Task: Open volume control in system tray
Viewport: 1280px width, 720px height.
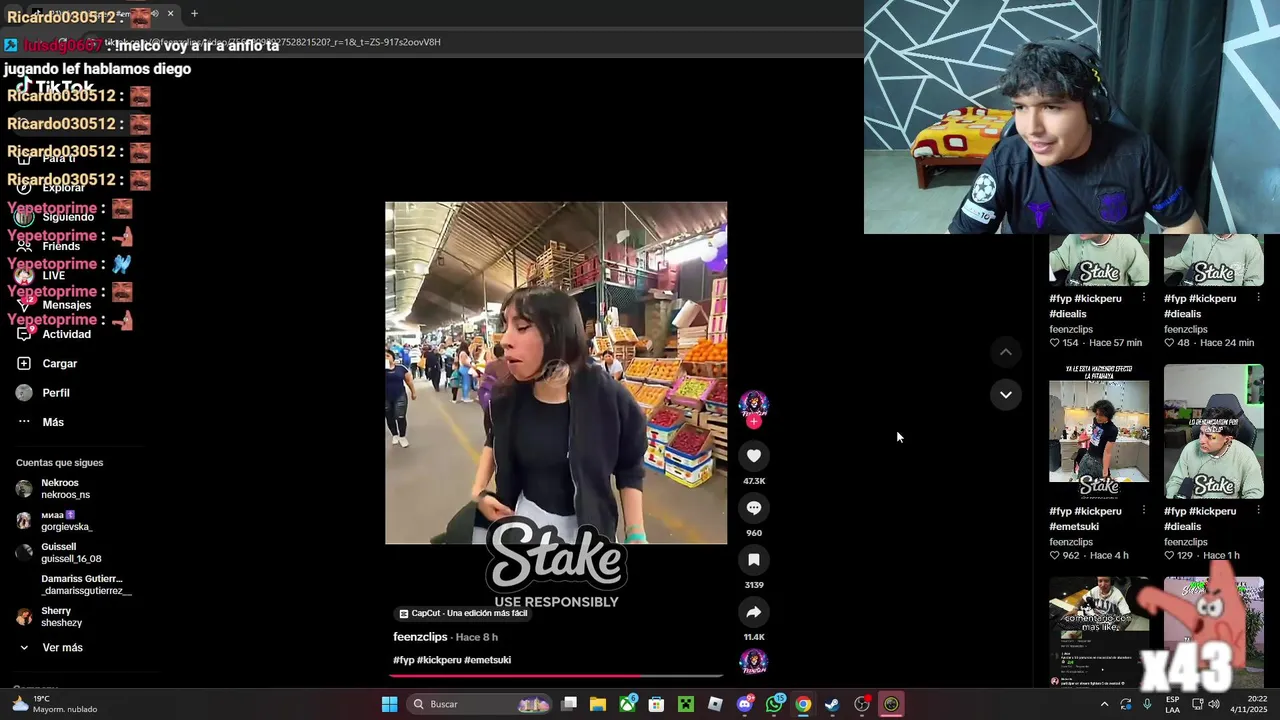Action: click(x=1213, y=704)
